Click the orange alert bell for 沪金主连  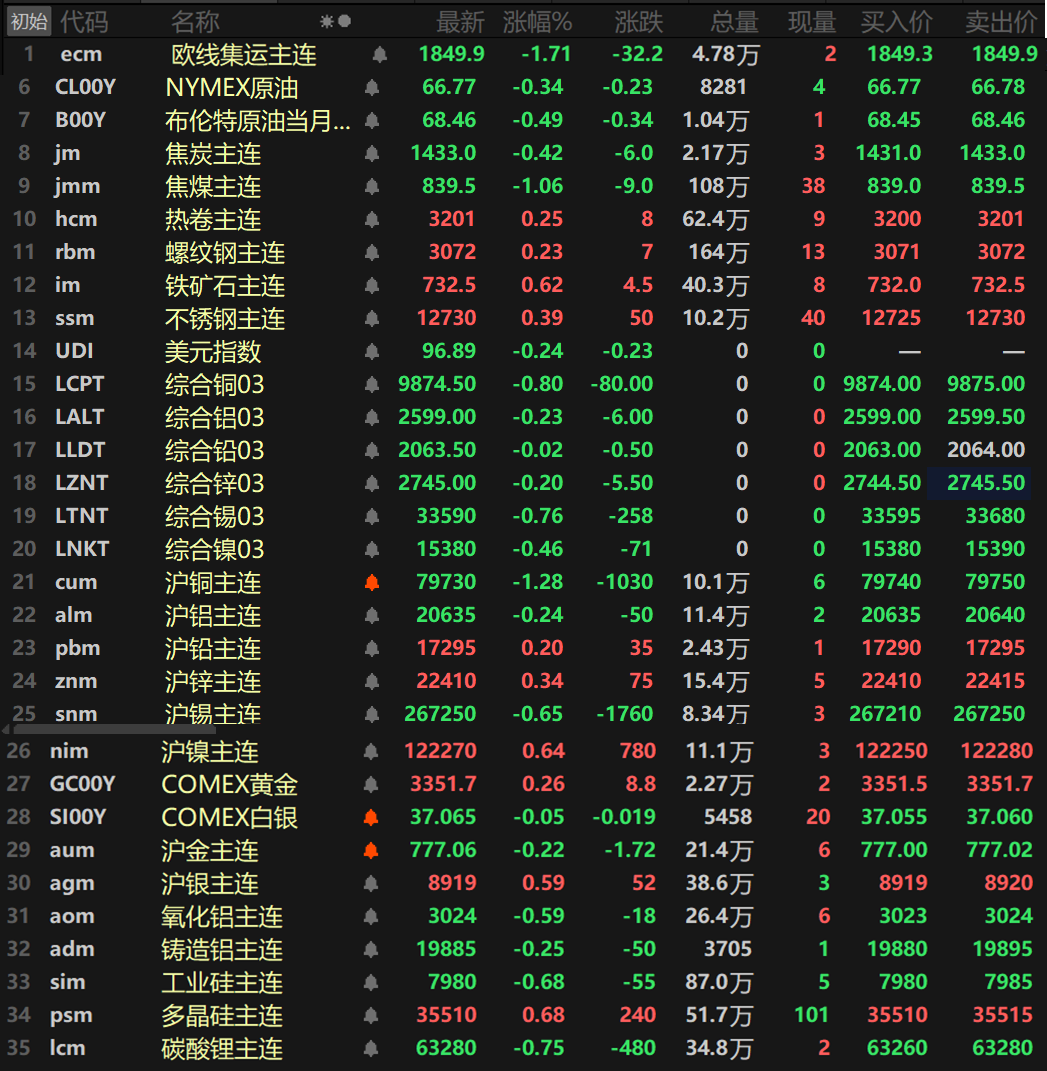coord(371,850)
